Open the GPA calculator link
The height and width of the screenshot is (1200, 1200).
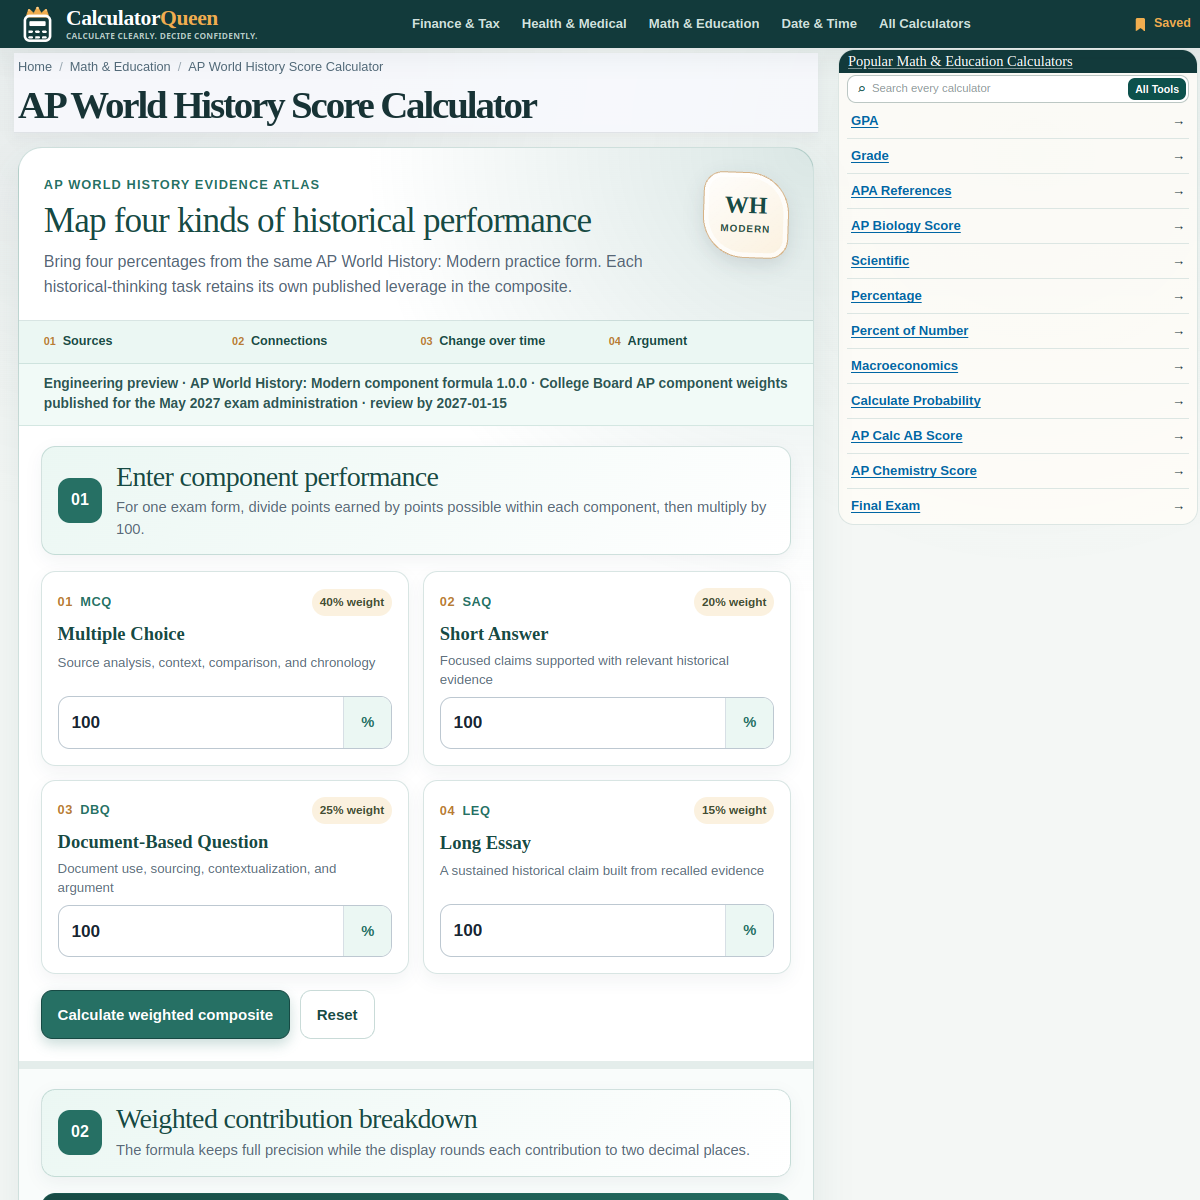[x=865, y=121]
